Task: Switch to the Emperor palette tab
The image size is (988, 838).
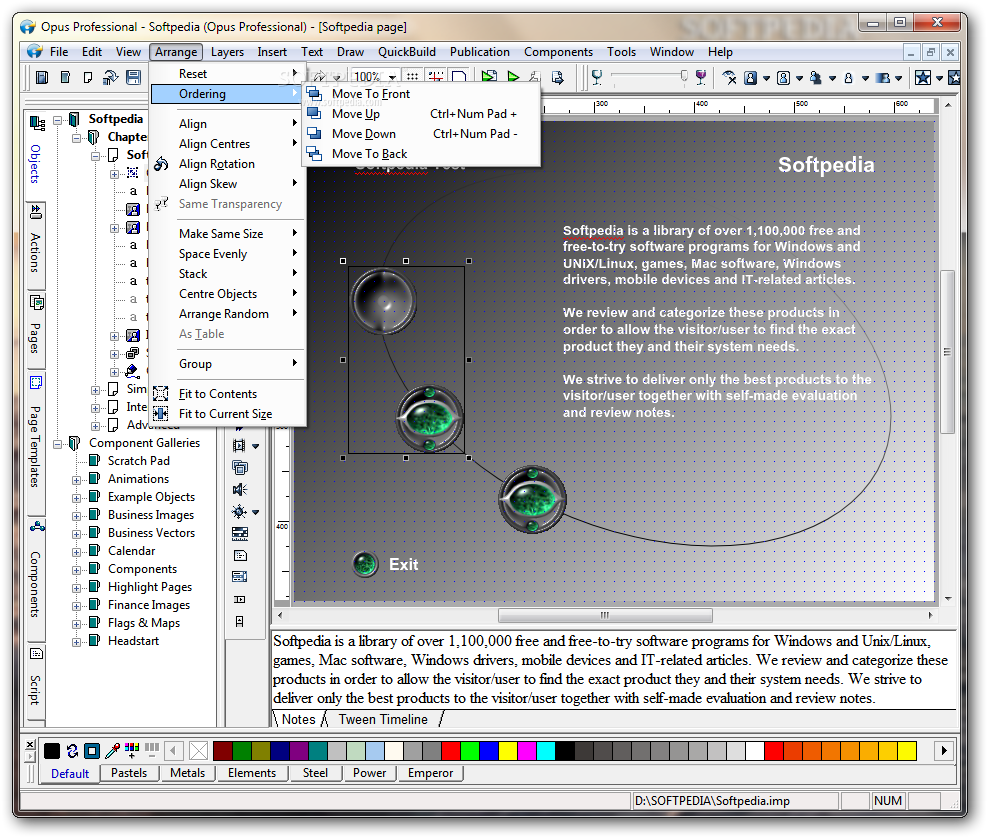Action: point(430,773)
